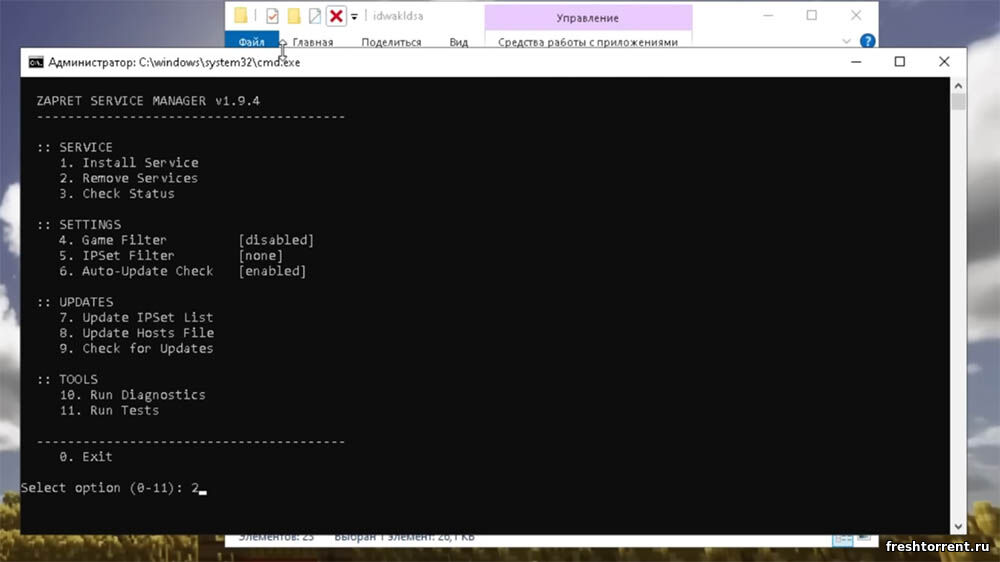Select the Поделиться ribbon tab

click(391, 42)
